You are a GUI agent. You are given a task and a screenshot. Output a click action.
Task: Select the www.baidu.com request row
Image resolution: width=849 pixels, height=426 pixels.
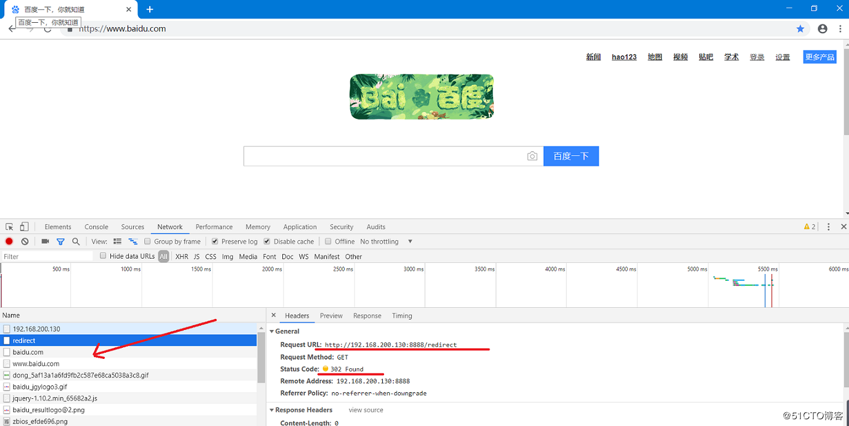(x=128, y=364)
